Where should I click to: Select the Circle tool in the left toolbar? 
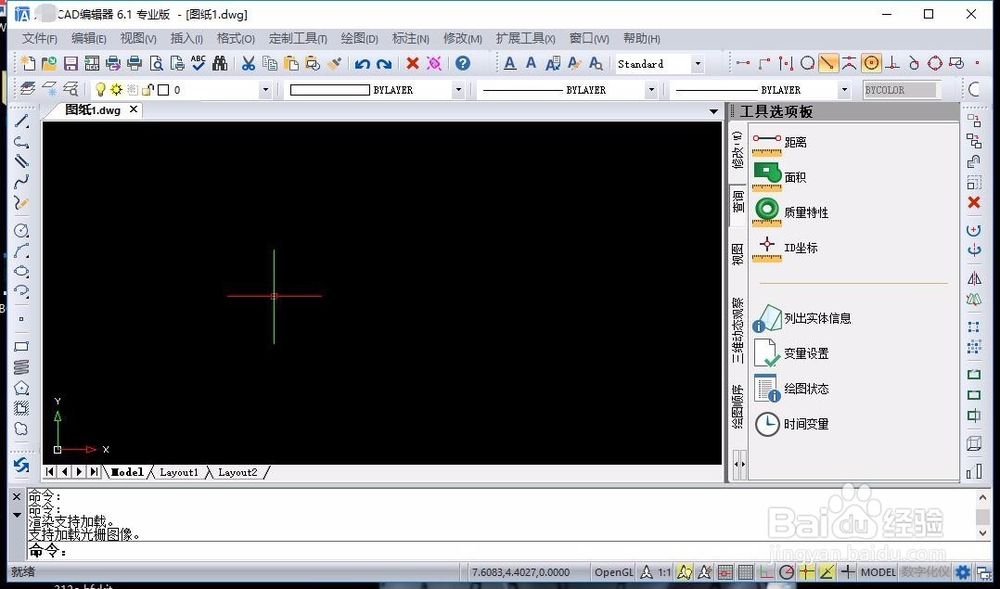click(x=22, y=230)
